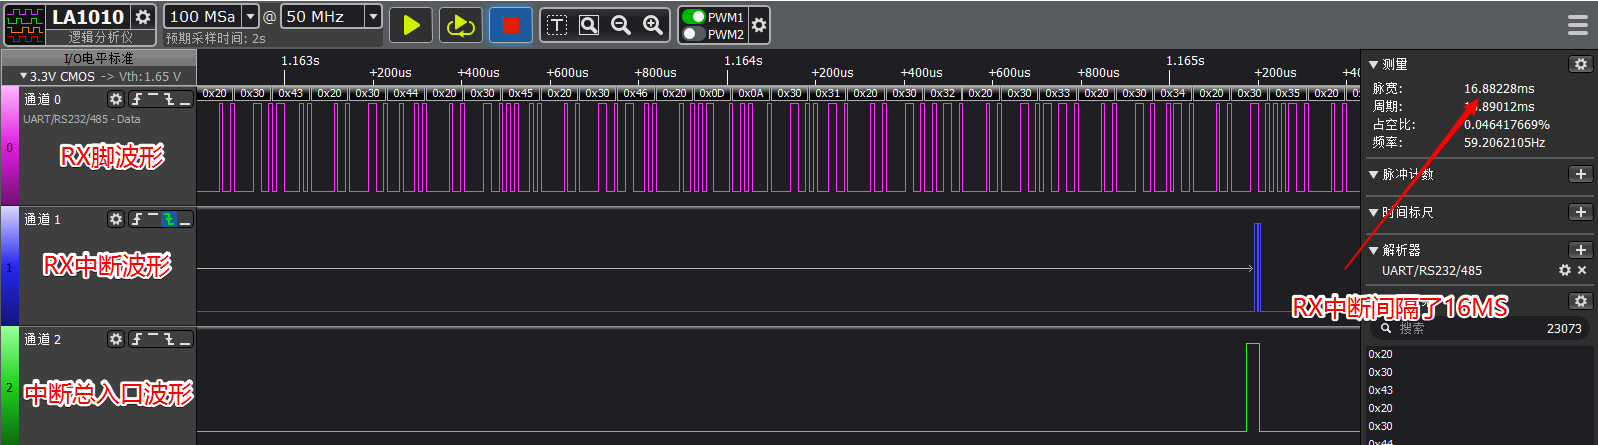
Task: Expand the 3.3V CMOS voltage standard dropdown
Action: click(x=24, y=76)
